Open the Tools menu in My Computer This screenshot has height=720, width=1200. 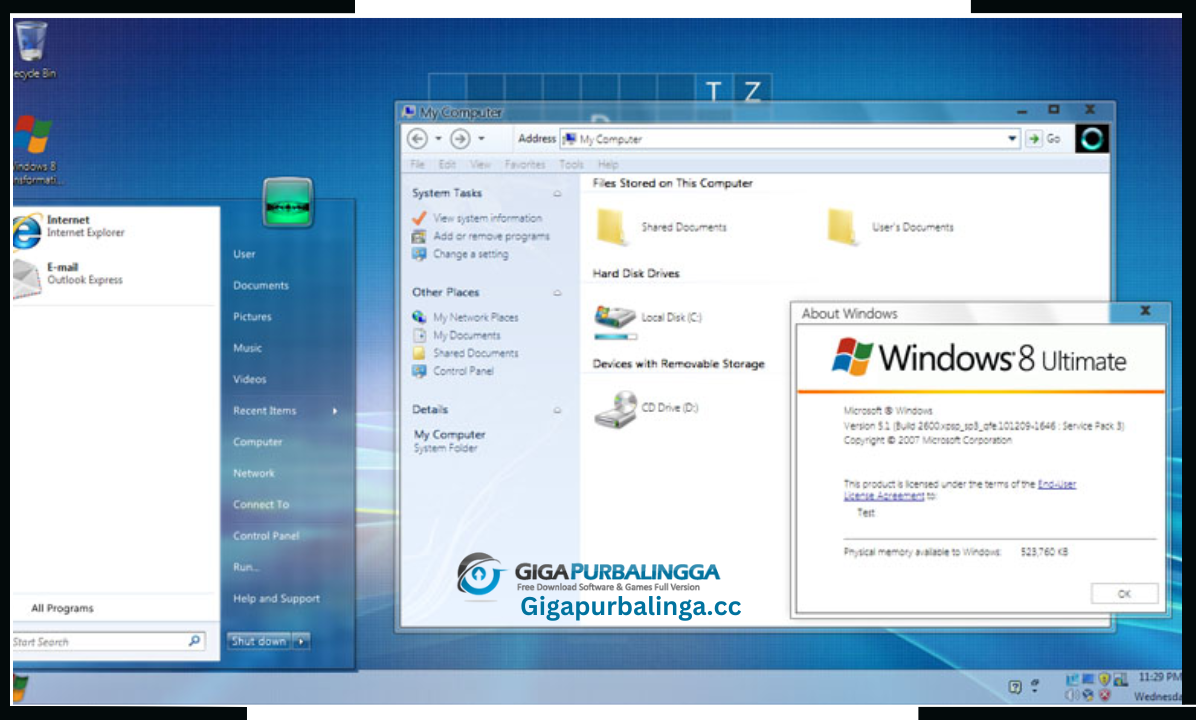[x=572, y=165]
